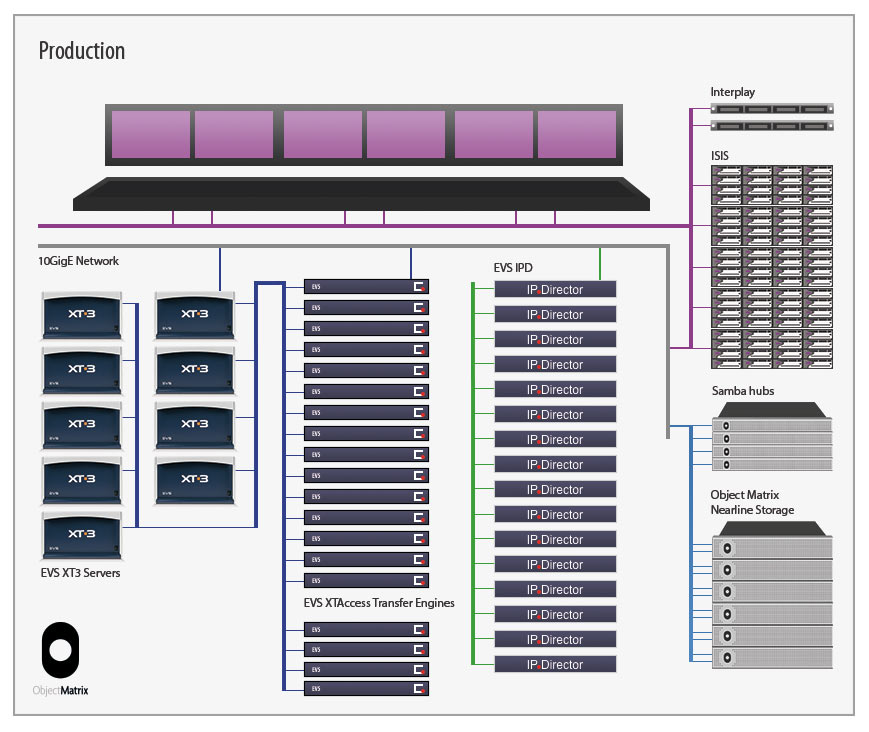Screen dimensions: 869x732
Task: Click the bottommost ISIS storage chassis
Action: [x=772, y=349]
